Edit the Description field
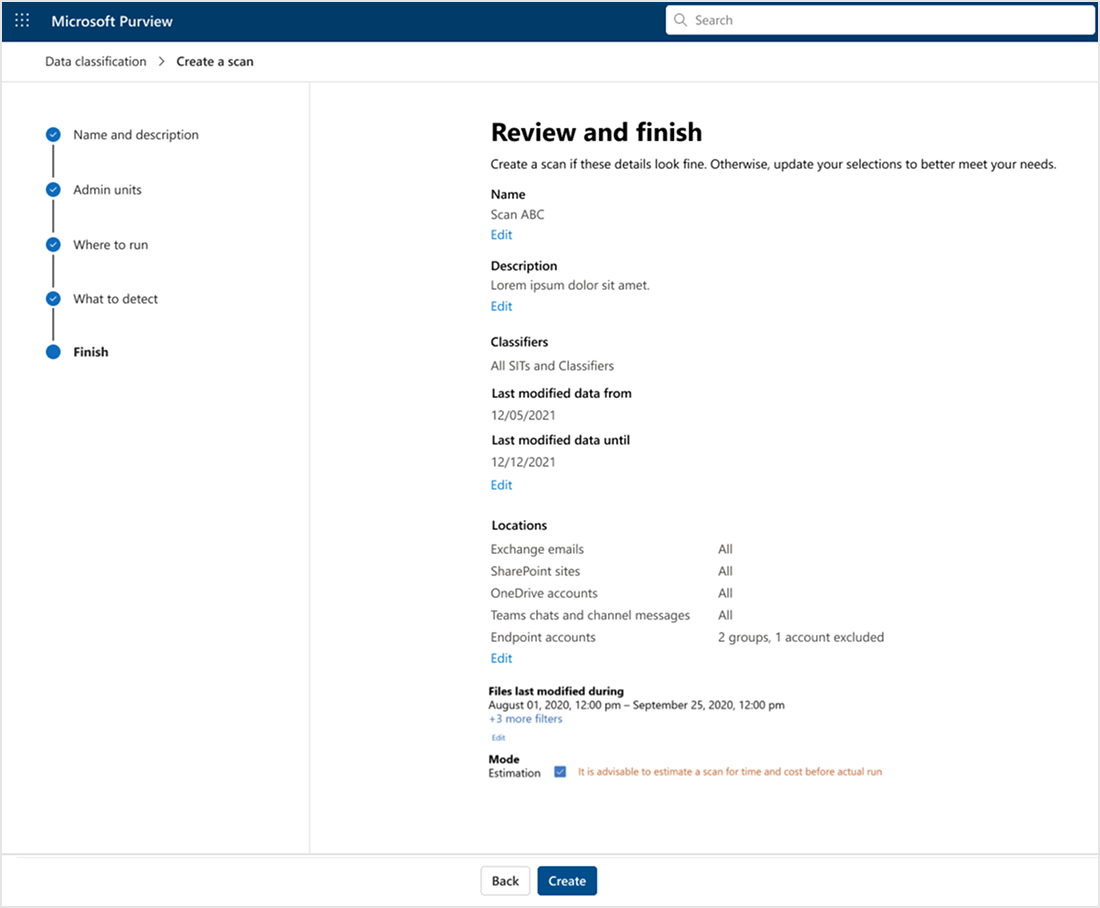Image resolution: width=1100 pixels, height=908 pixels. pos(502,306)
